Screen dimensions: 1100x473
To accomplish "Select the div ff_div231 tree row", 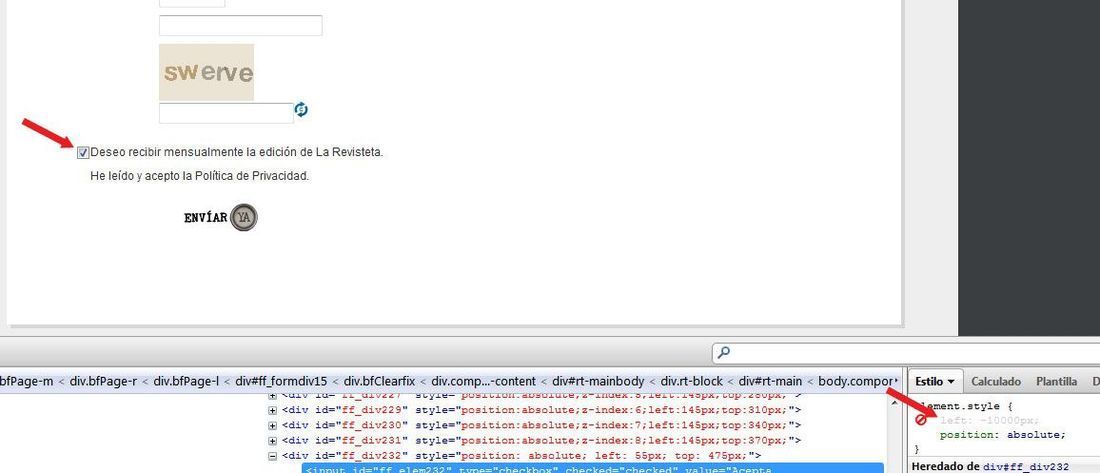I will point(542,441).
